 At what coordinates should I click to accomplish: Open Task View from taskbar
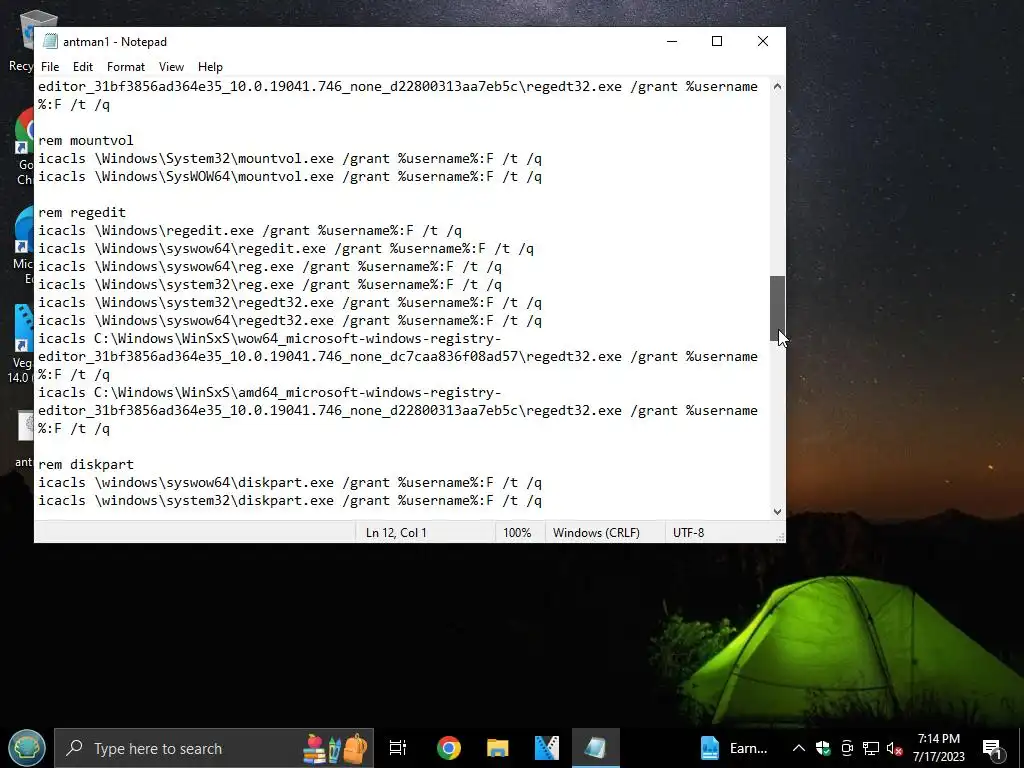tap(397, 748)
